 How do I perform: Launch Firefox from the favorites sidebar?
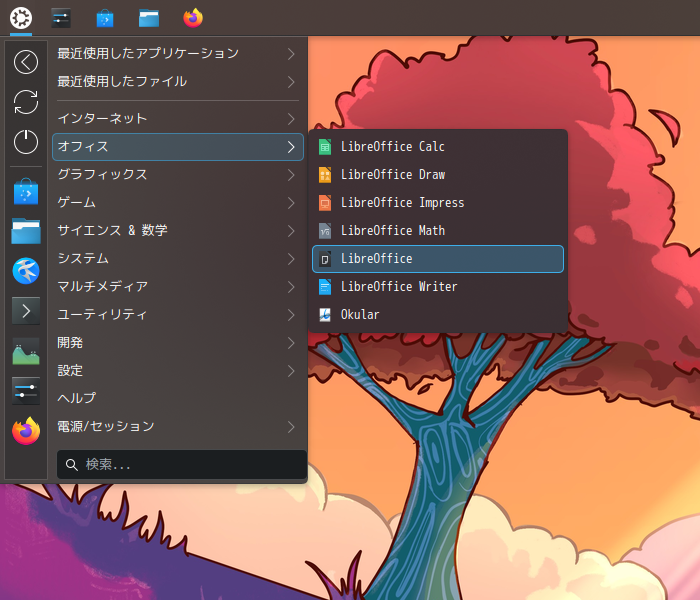tap(26, 431)
